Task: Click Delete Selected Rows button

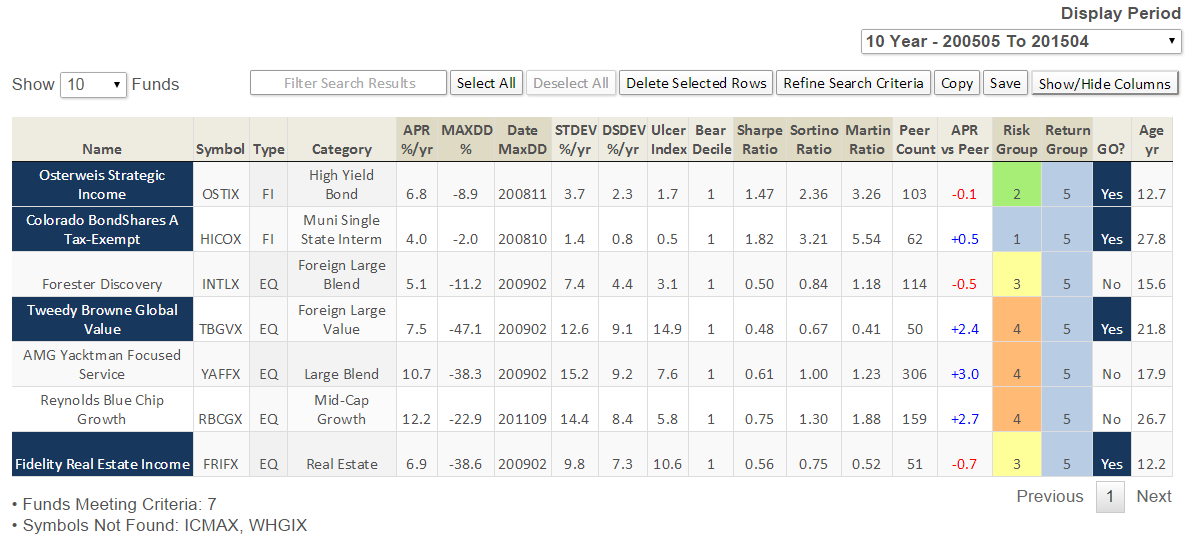Action: 696,83
